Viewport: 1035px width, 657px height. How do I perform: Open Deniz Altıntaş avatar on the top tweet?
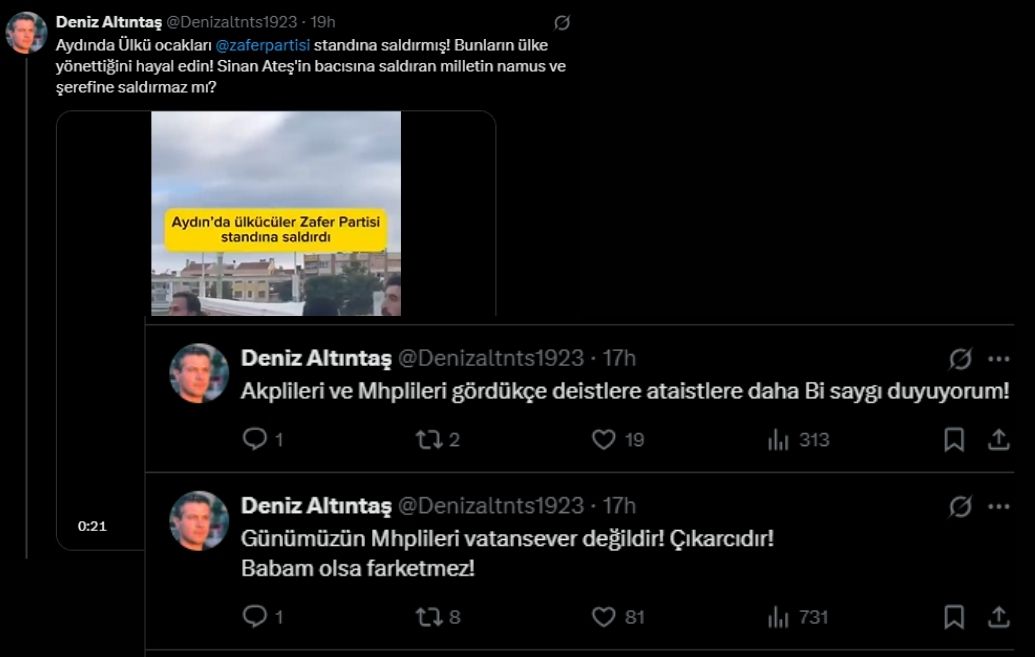(26, 32)
